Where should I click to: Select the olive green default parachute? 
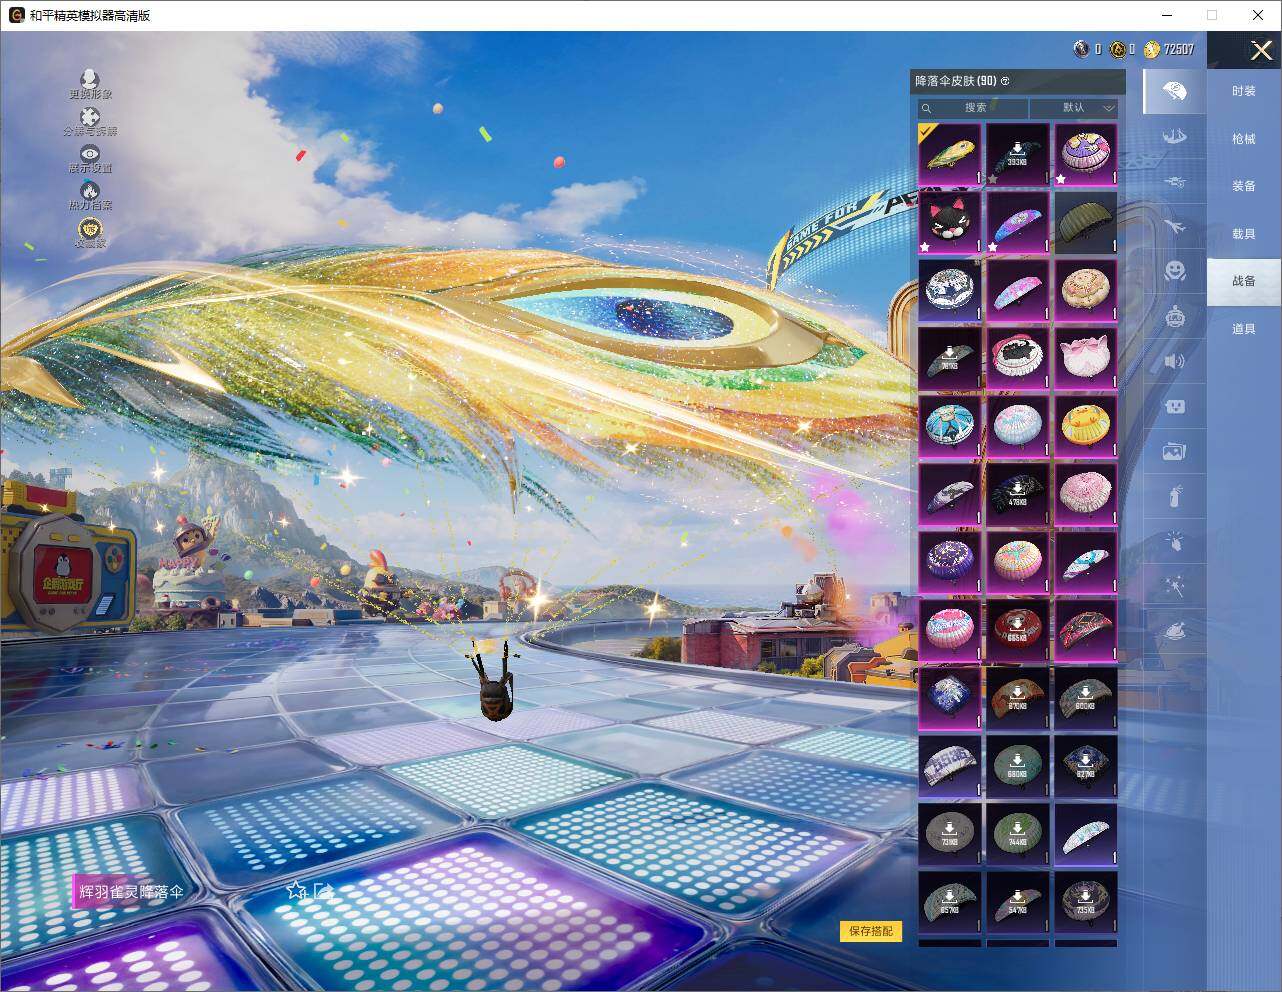coord(1086,222)
